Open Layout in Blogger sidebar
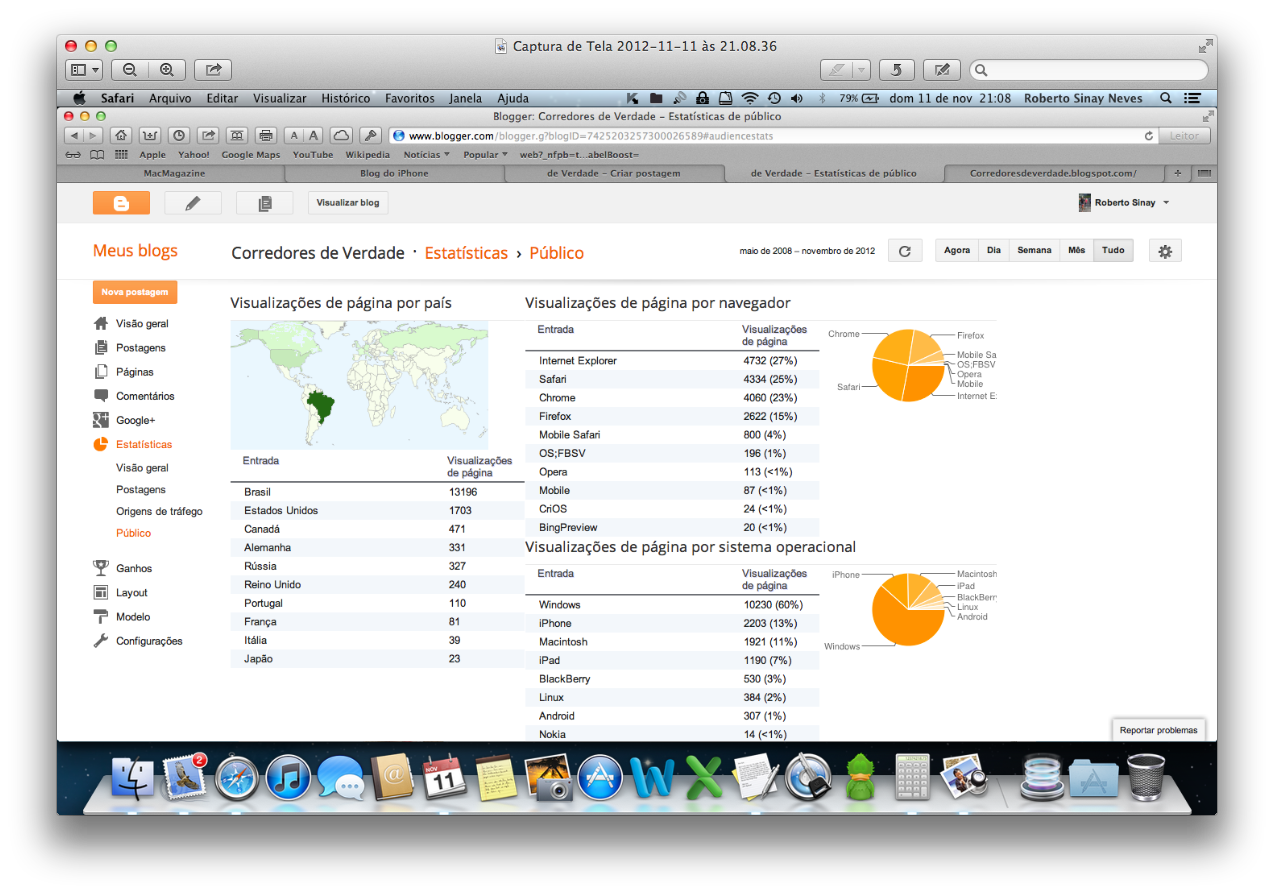The image size is (1274, 894). pos(121,593)
